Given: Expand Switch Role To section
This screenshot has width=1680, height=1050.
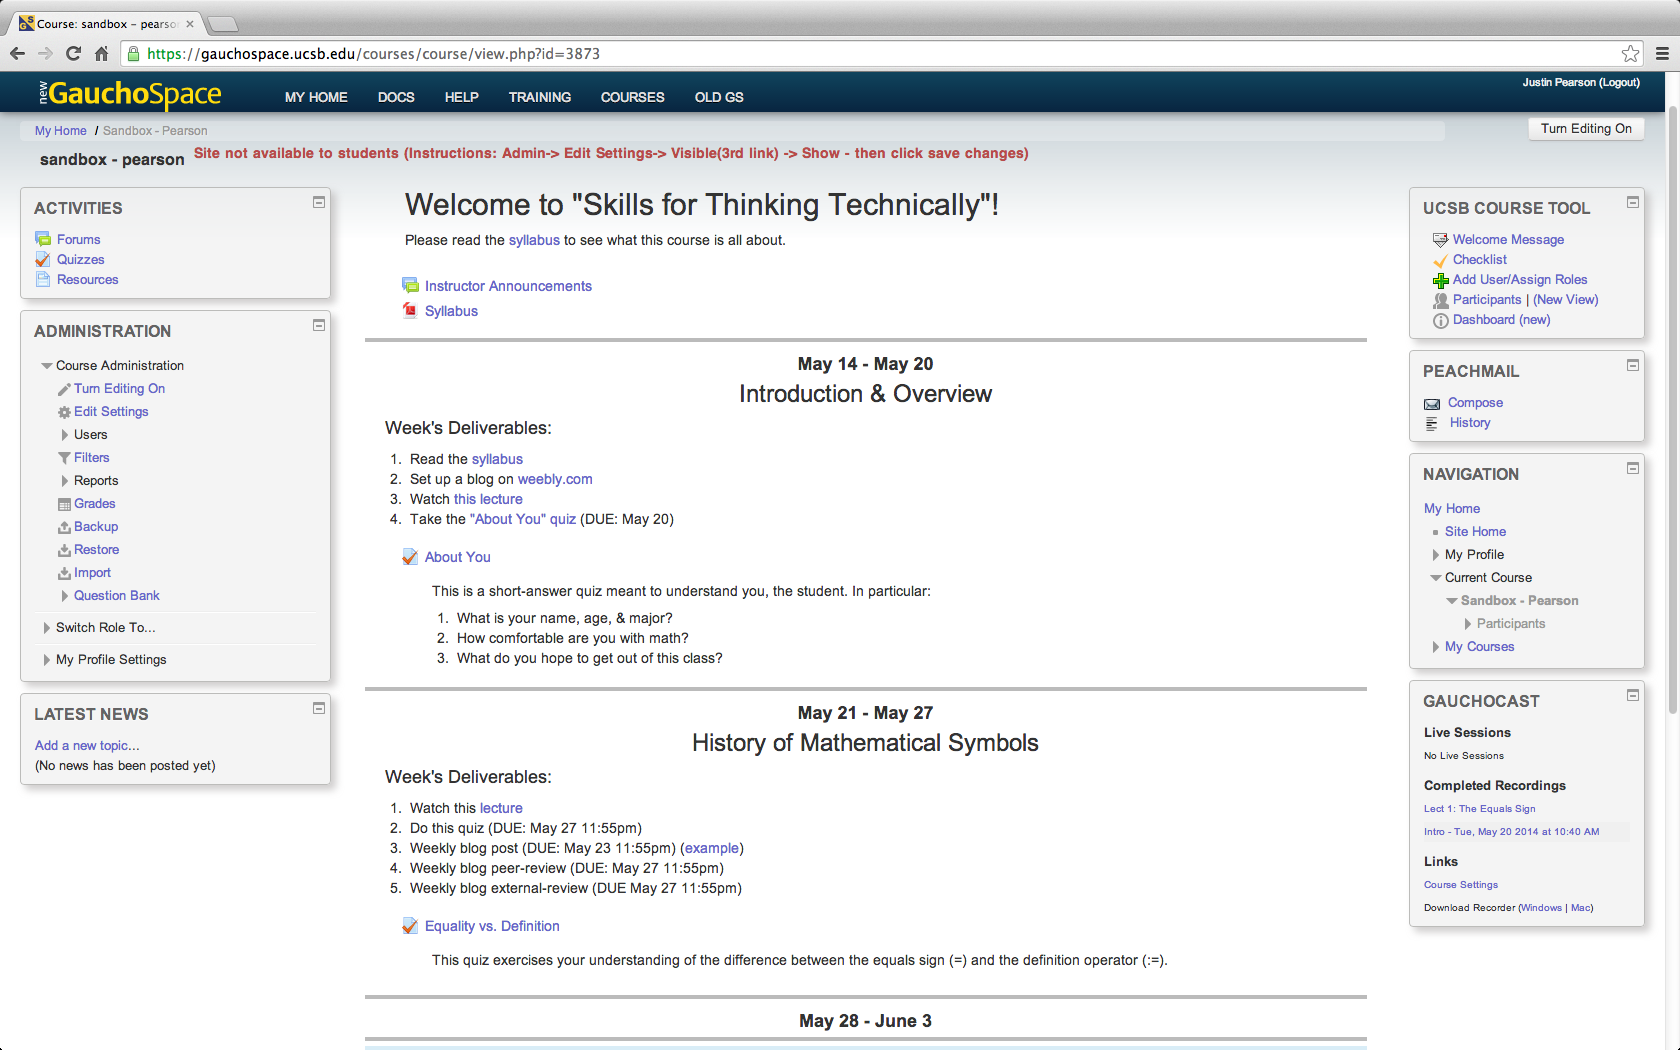Looking at the screenshot, I should pyautogui.click(x=47, y=628).
